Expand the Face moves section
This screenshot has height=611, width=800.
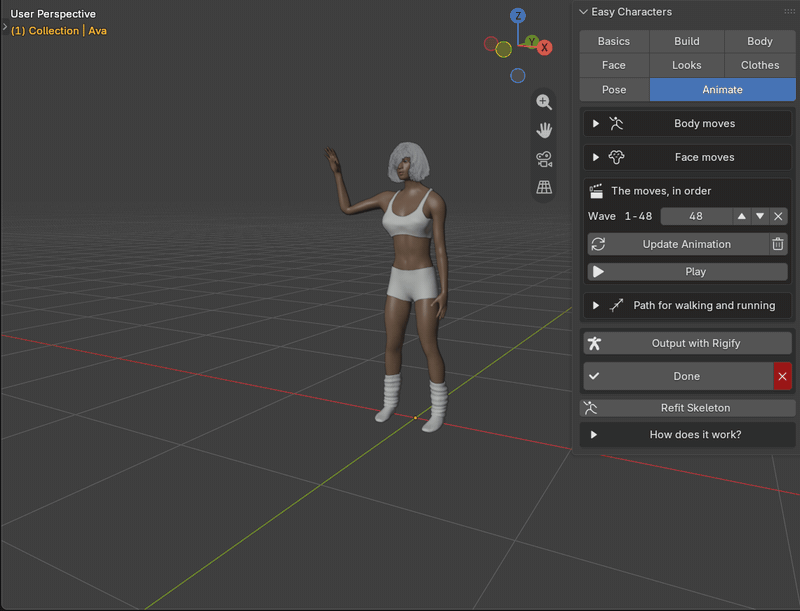[687, 157]
